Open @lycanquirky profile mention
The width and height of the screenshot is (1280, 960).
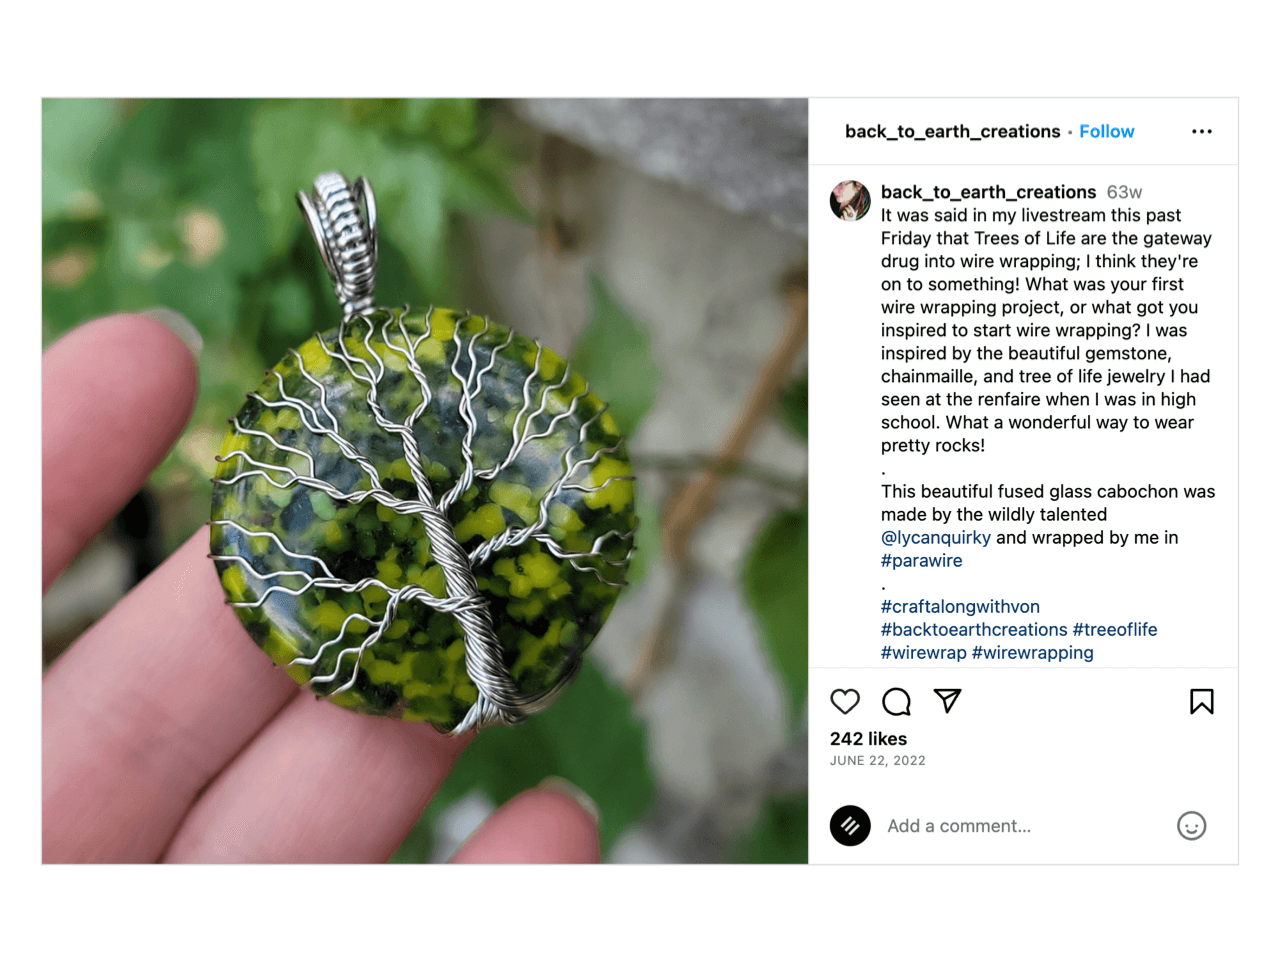click(x=936, y=538)
